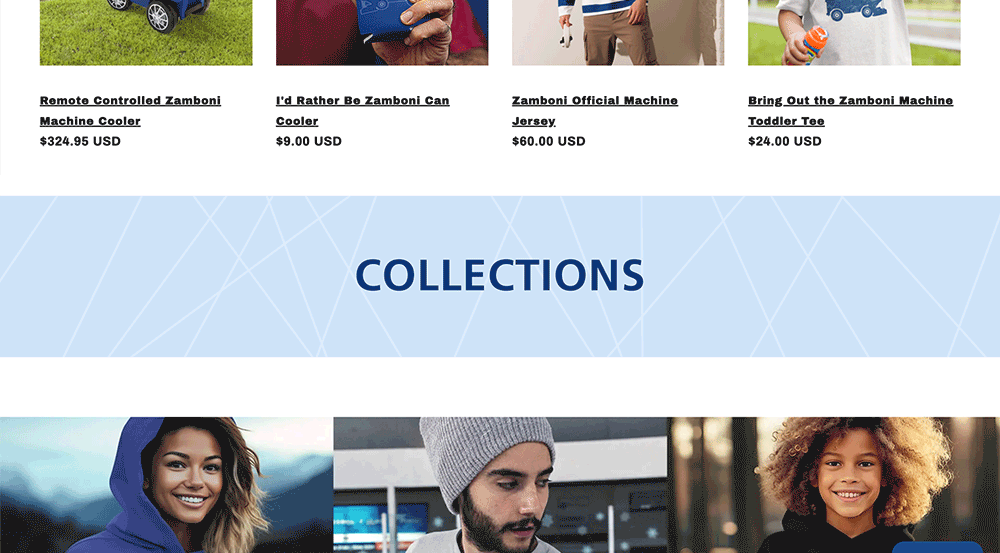Click the COLLECTIONS heading
Viewport: 1000px width, 553px height.
(x=499, y=275)
